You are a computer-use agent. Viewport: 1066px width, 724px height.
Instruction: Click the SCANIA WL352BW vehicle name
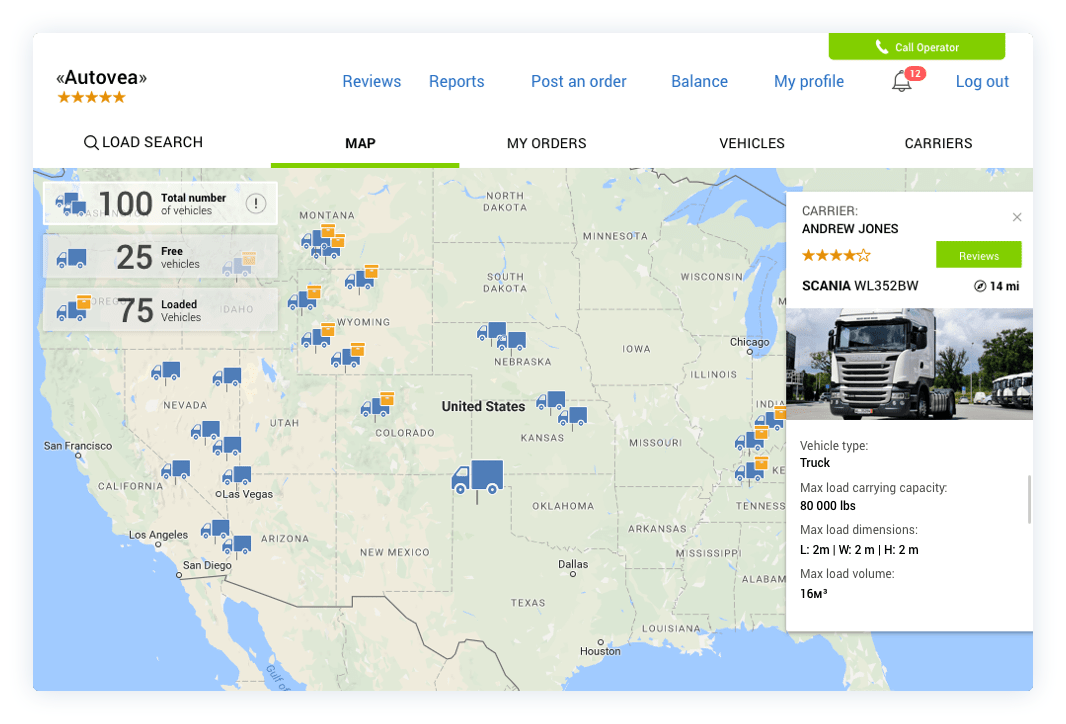860,286
